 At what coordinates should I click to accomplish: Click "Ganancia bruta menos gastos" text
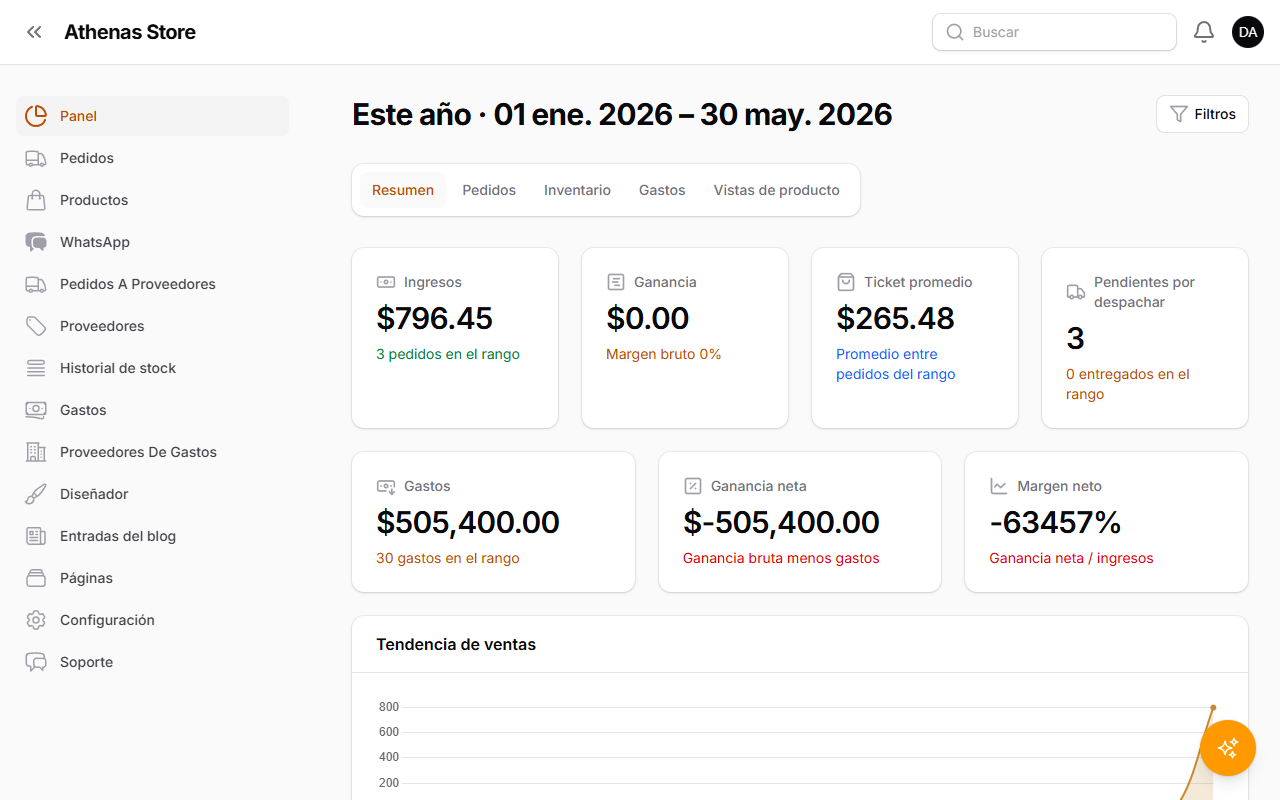click(781, 558)
